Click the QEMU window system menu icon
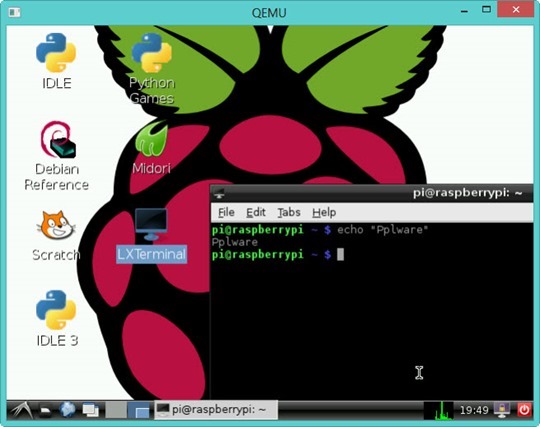Viewport: 540px width, 427px height. tap(14, 12)
